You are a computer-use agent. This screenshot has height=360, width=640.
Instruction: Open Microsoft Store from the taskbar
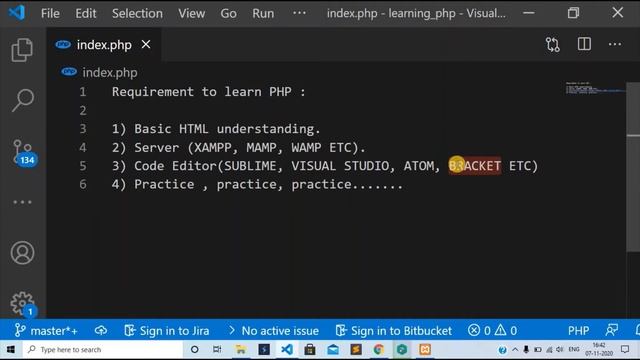point(310,349)
